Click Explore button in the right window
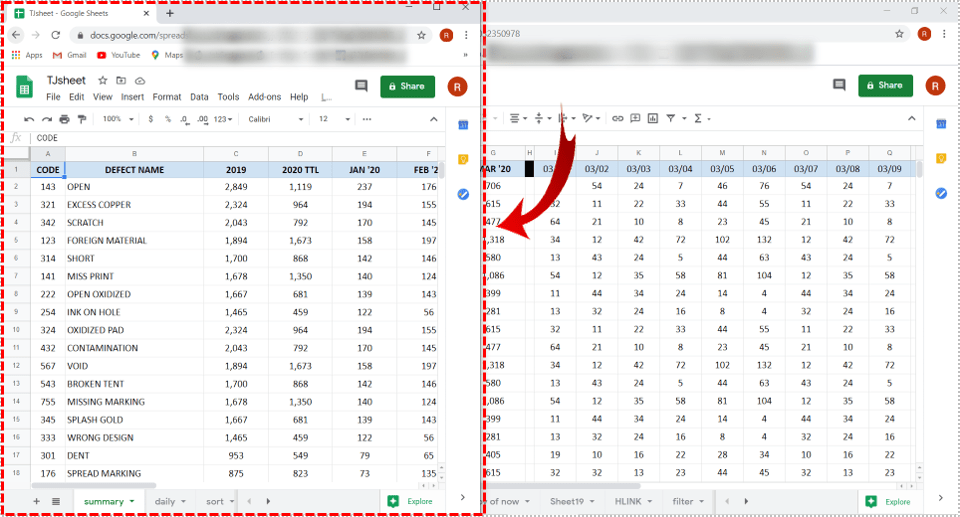This screenshot has height=517, width=960. [x=887, y=501]
